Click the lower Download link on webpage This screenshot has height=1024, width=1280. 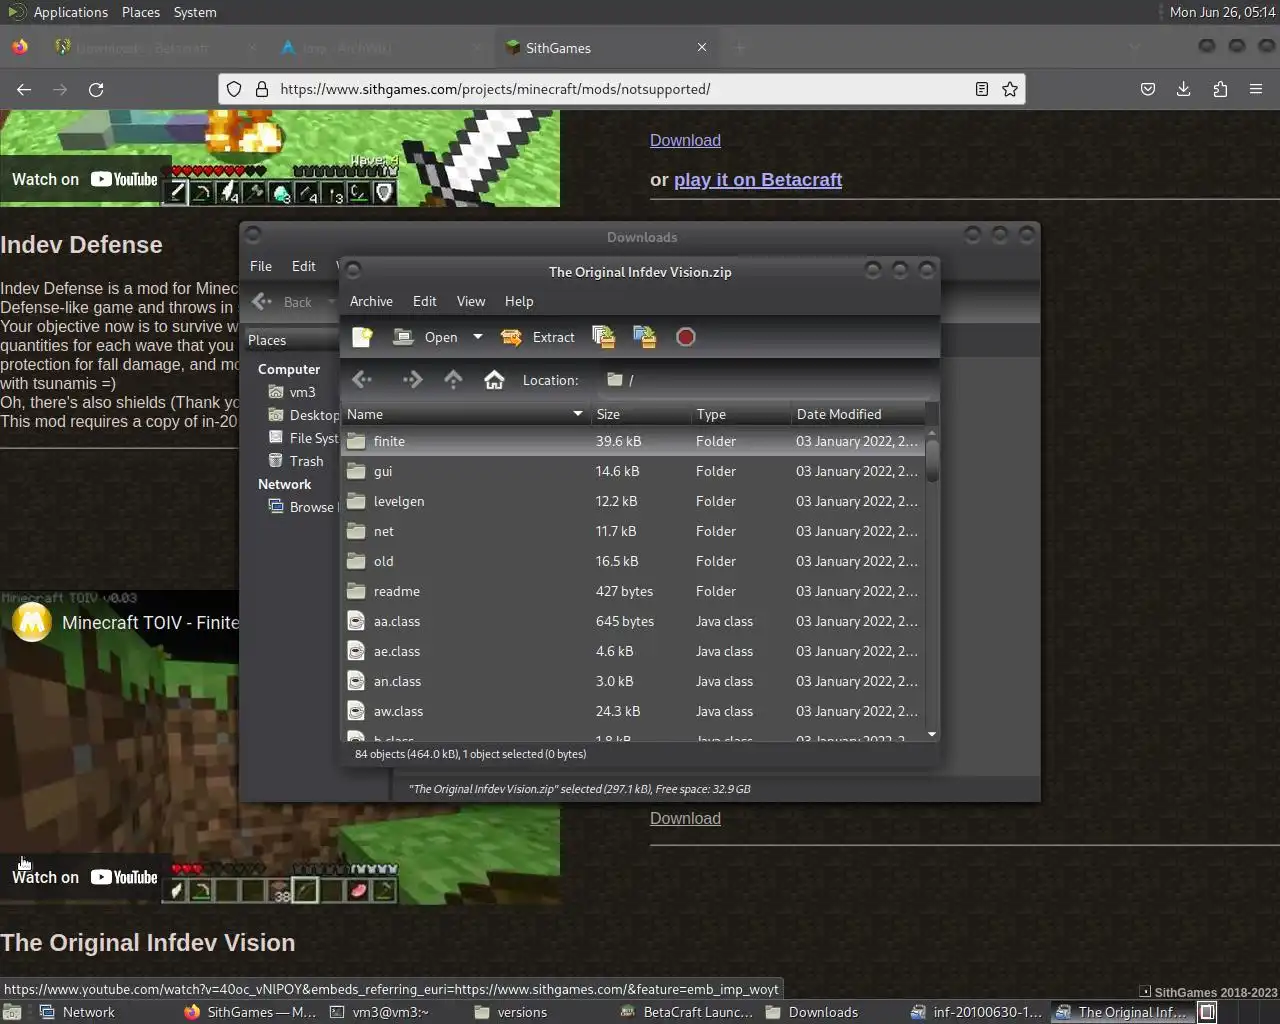[685, 818]
